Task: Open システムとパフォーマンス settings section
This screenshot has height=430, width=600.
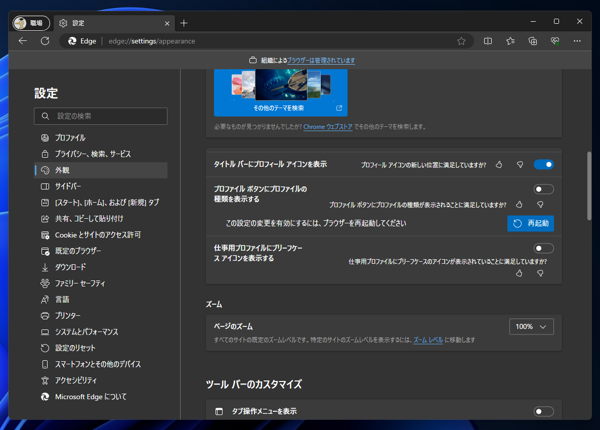Action: 86,332
